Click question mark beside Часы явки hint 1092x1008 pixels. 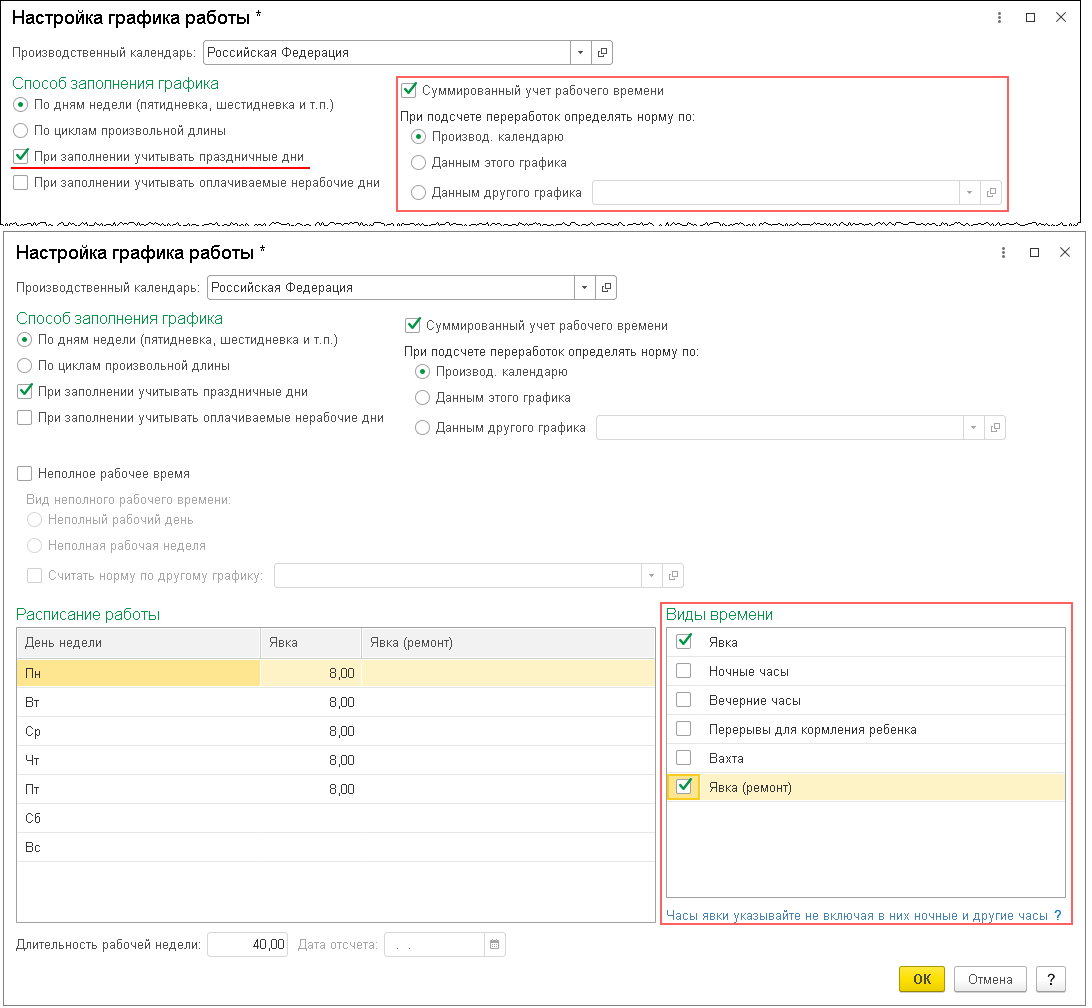click(1058, 916)
